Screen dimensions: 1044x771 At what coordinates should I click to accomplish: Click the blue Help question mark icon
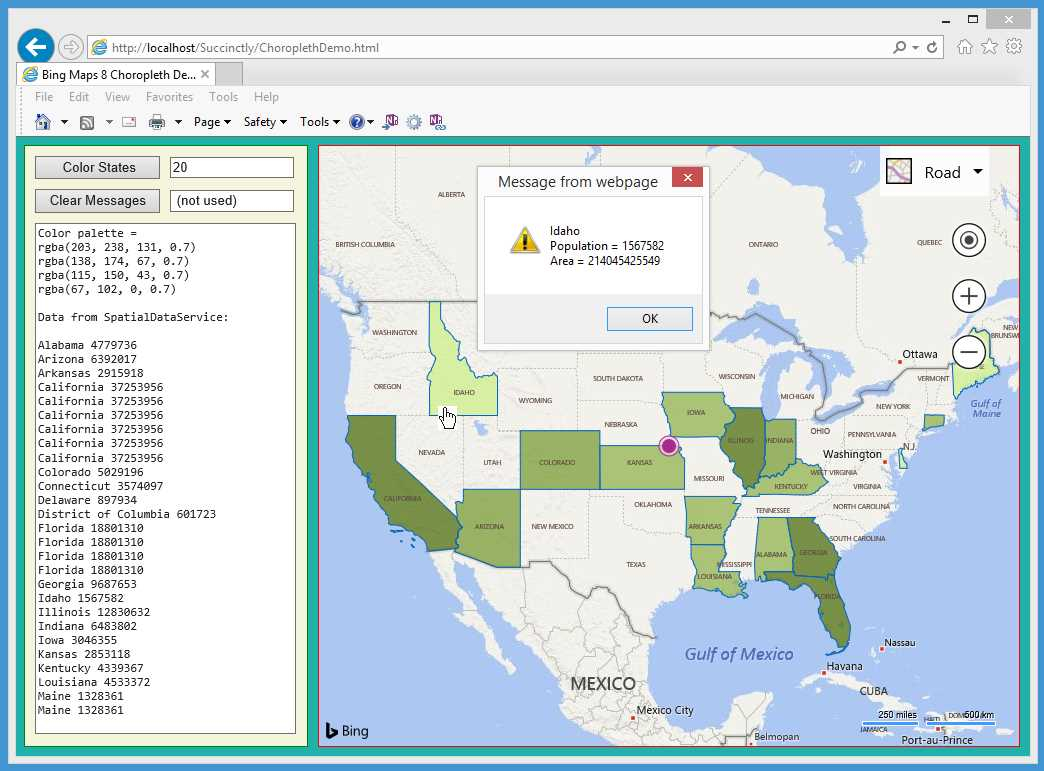(356, 122)
